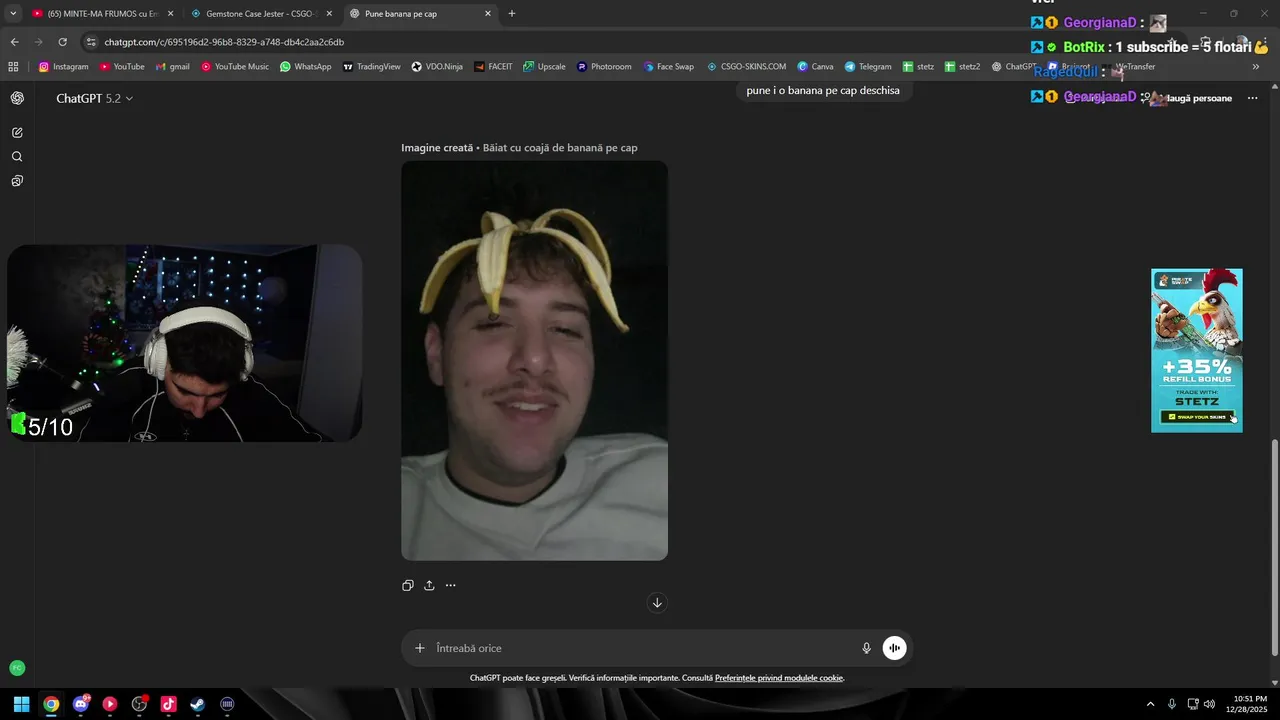Open the generated banana-on-head image
The image size is (1280, 720).
534,360
